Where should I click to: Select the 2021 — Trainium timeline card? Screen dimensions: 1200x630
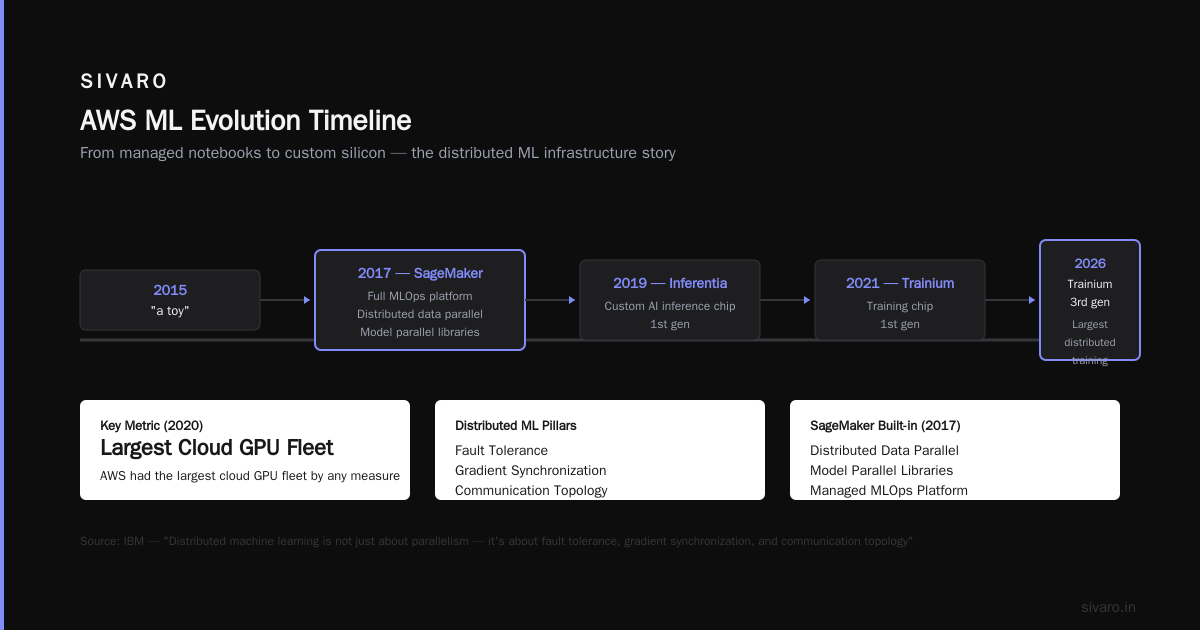(900, 300)
